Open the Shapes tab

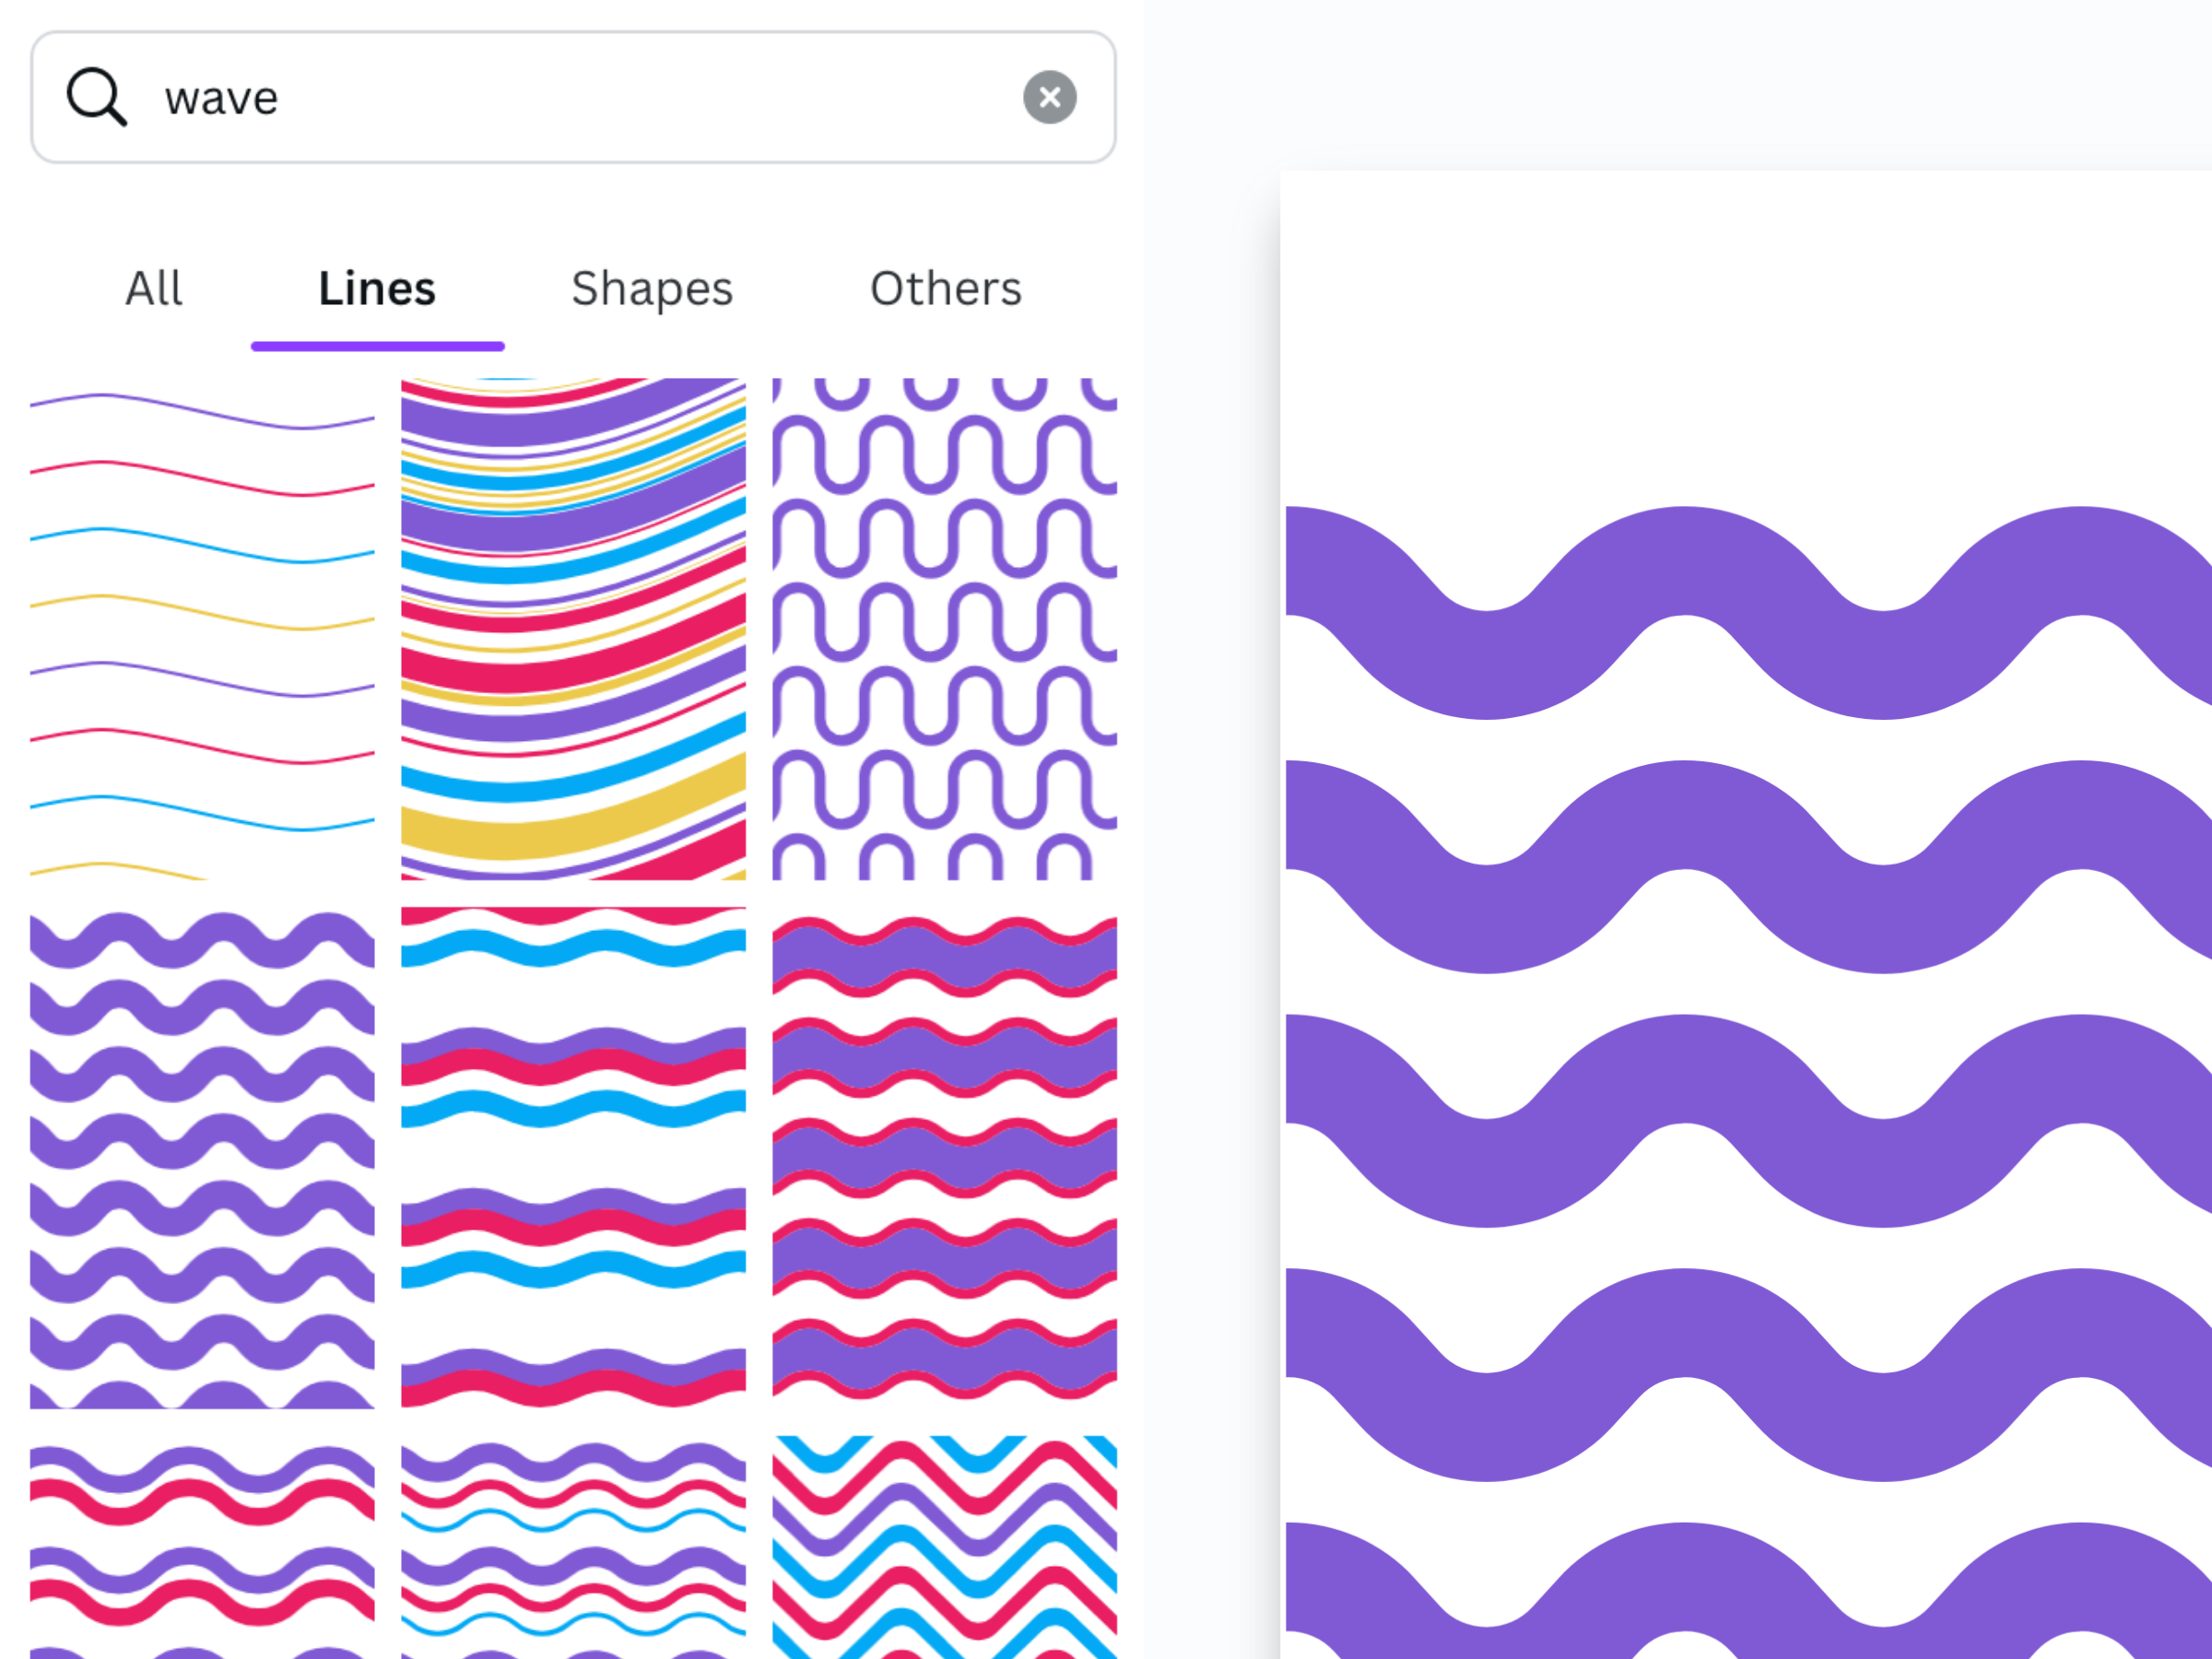click(x=652, y=288)
